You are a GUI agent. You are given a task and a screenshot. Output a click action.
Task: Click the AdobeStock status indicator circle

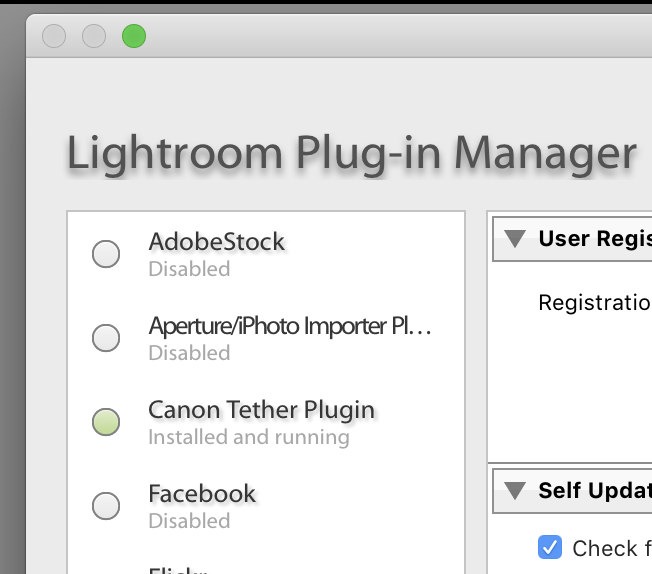[106, 254]
